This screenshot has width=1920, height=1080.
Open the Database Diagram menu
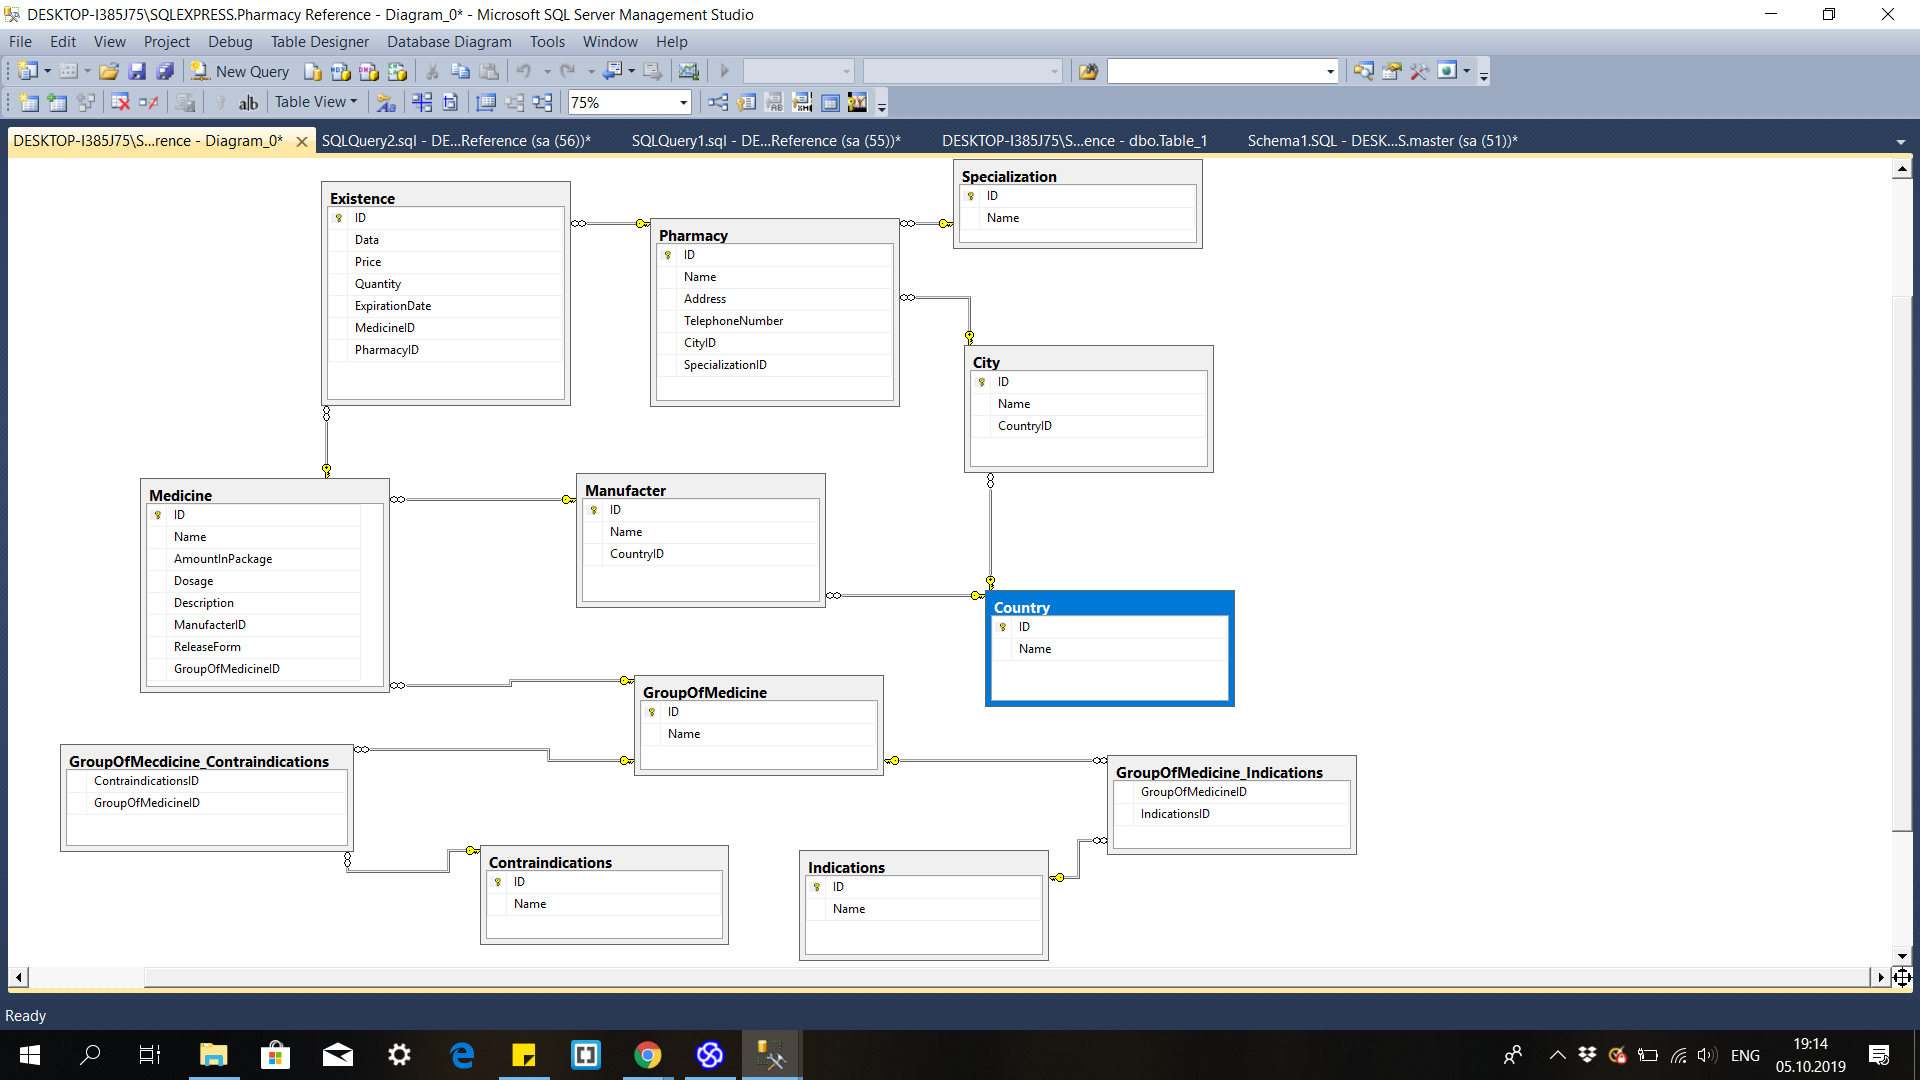(x=449, y=42)
